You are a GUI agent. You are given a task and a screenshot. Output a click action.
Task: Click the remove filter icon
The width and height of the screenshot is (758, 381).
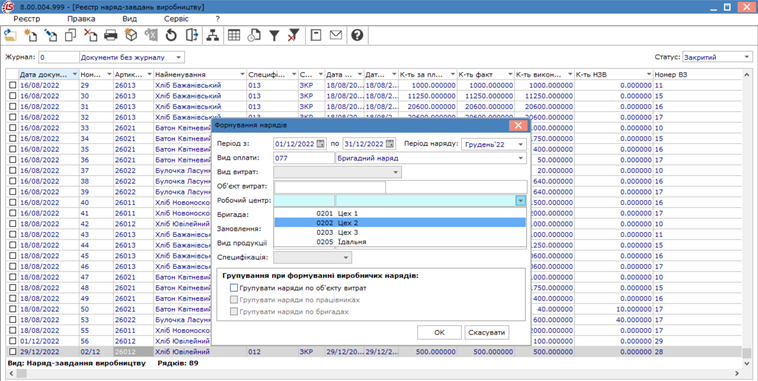click(x=293, y=35)
